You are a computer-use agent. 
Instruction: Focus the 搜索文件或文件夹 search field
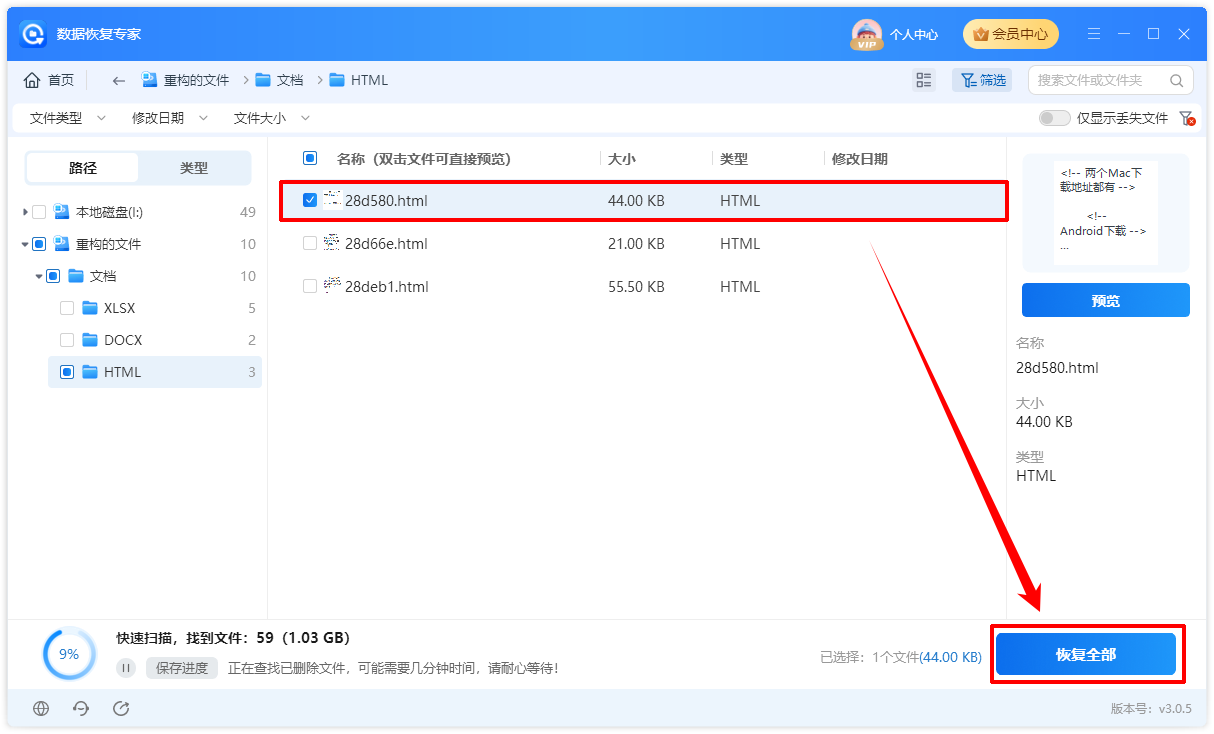[1111, 80]
